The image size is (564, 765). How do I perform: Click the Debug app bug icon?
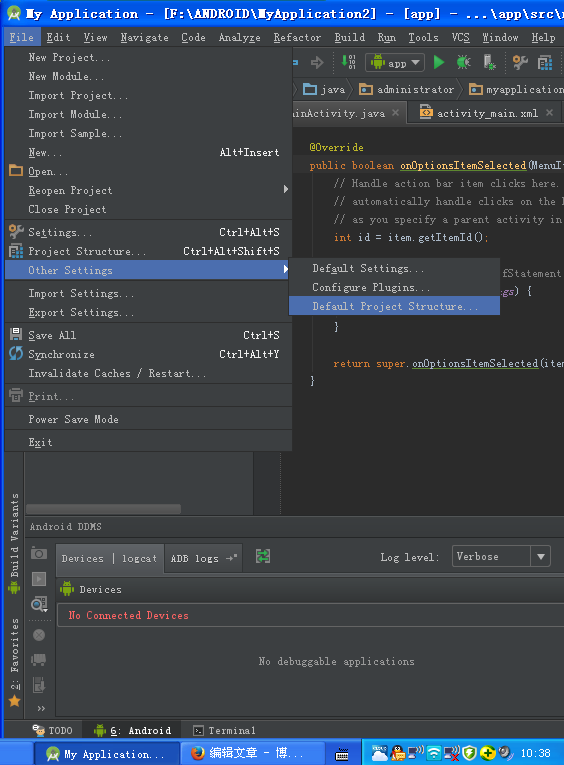point(463,62)
